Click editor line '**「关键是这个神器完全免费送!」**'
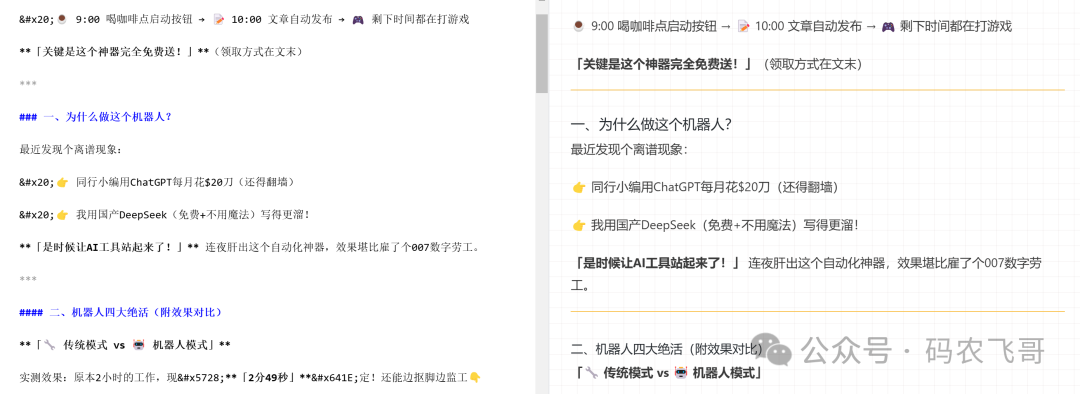The width and height of the screenshot is (1080, 394). pyautogui.click(x=161, y=52)
